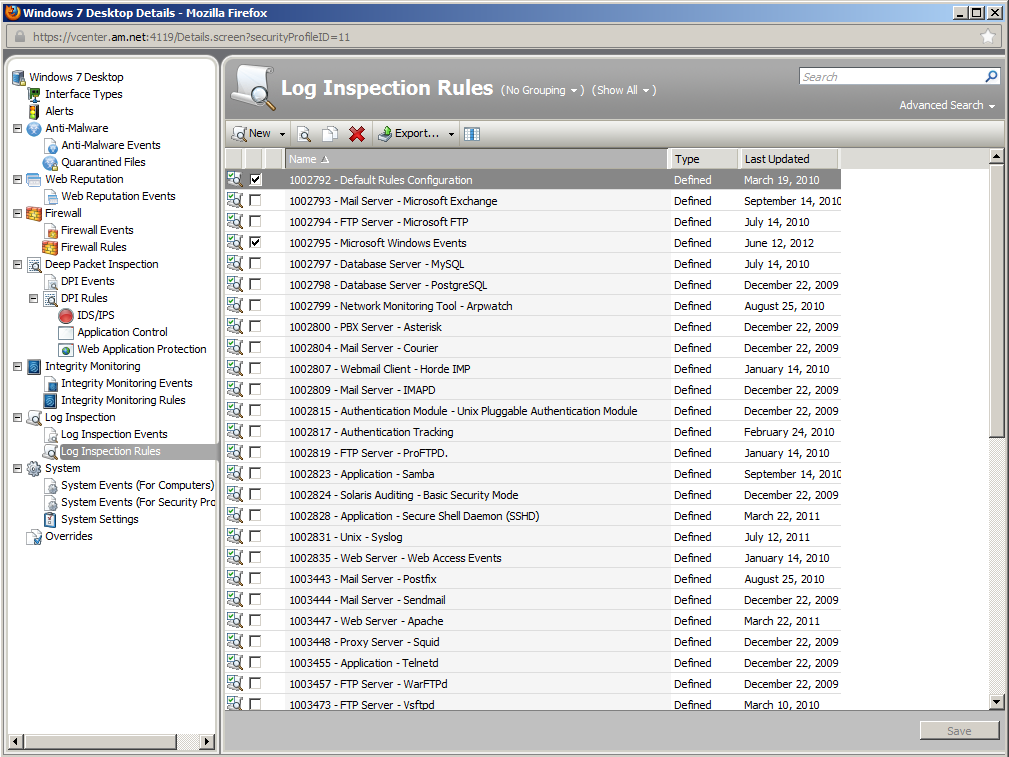Image resolution: width=1009 pixels, height=757 pixels.
Task: Click the Anti-Malware icon in the tree
Action: (34, 129)
